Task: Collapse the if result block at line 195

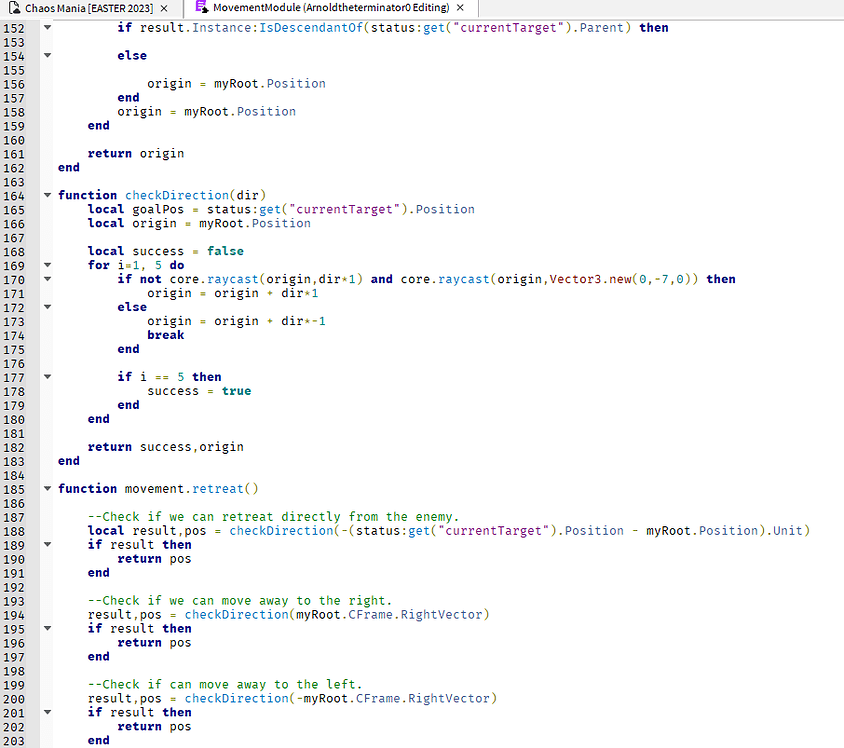Action: coord(46,628)
